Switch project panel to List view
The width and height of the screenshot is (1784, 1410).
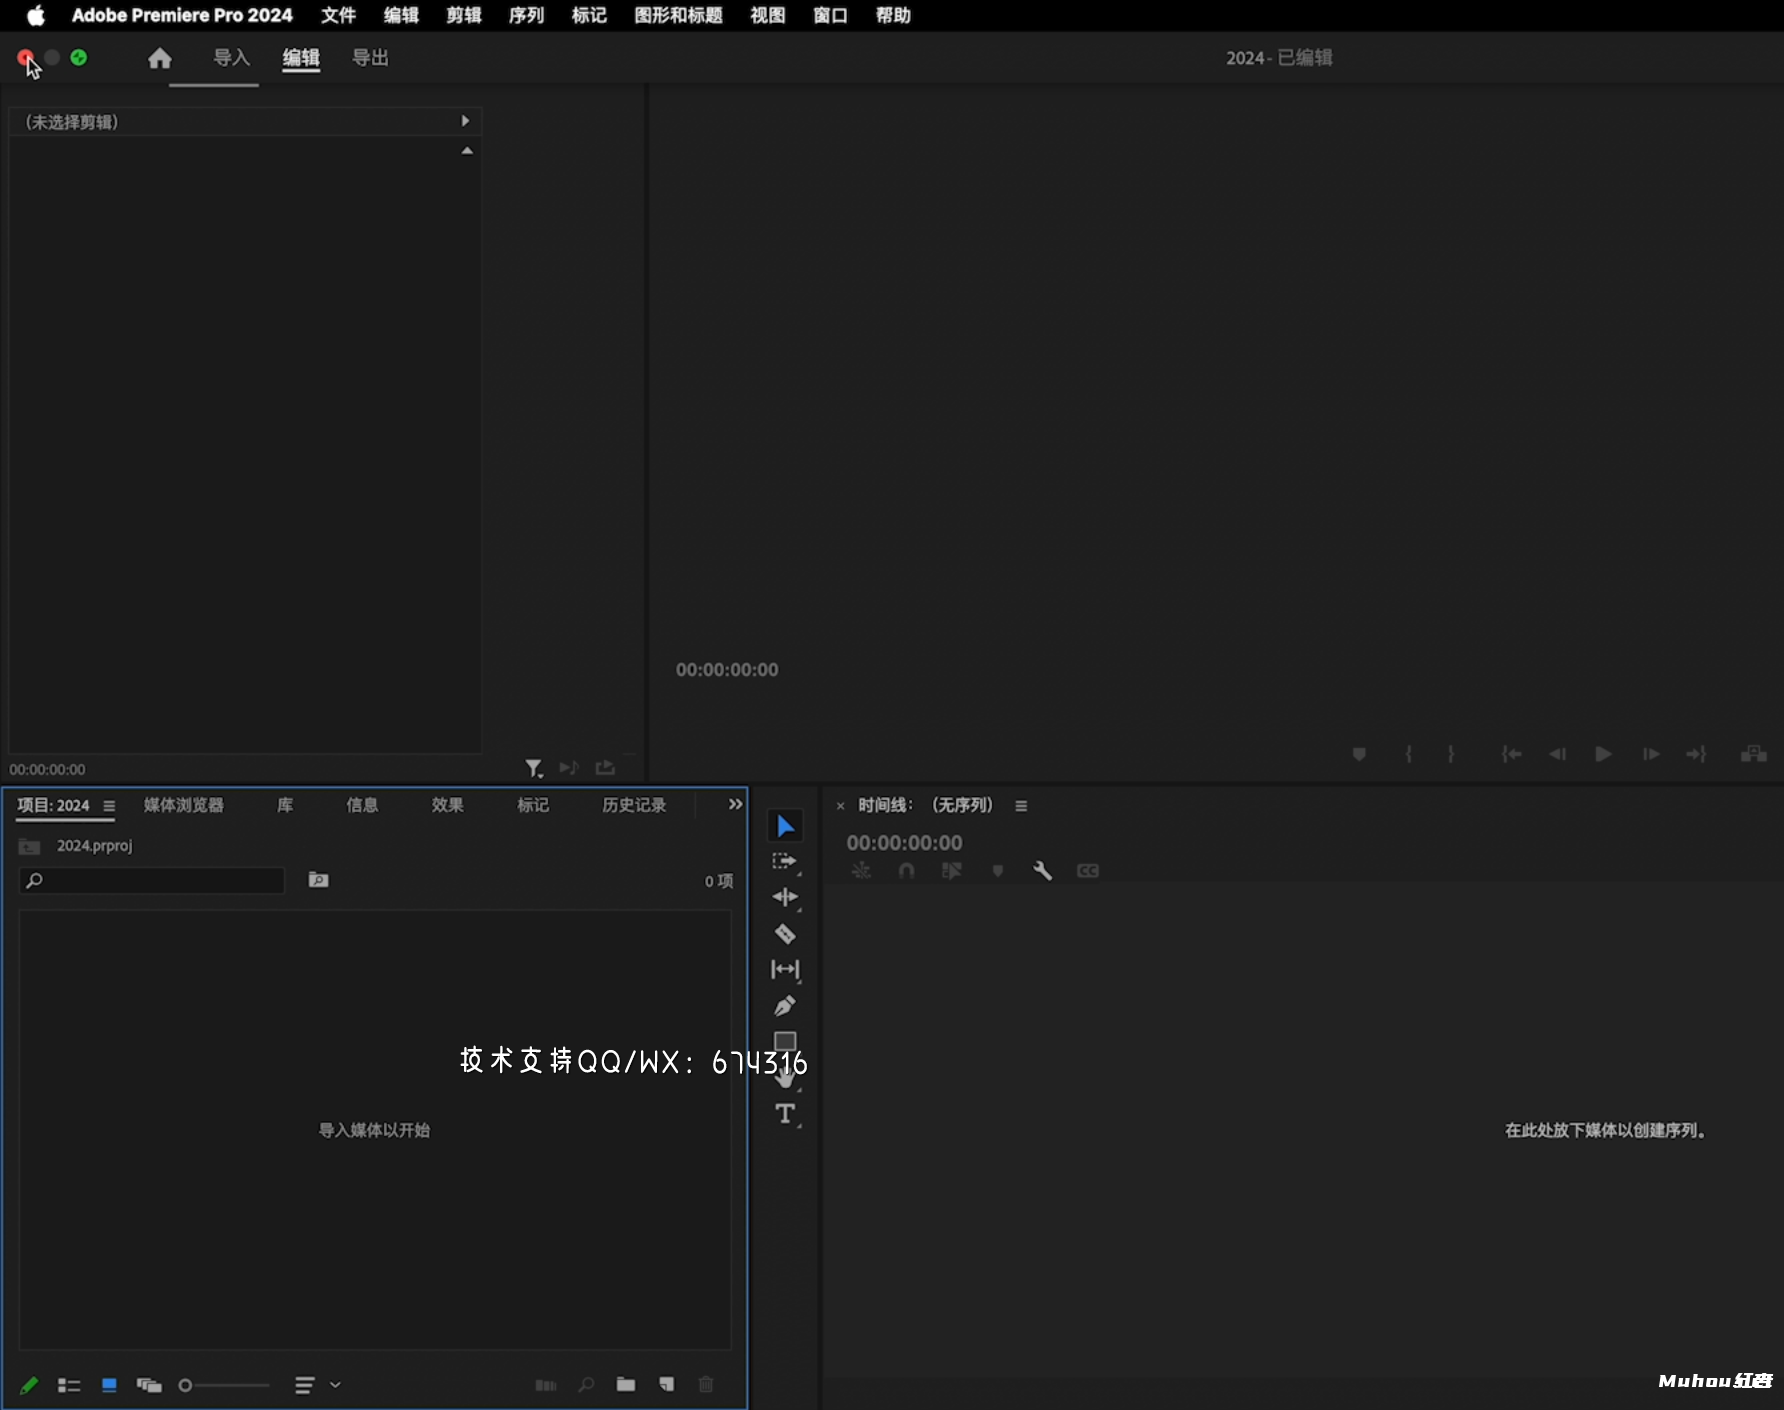pos(69,1385)
